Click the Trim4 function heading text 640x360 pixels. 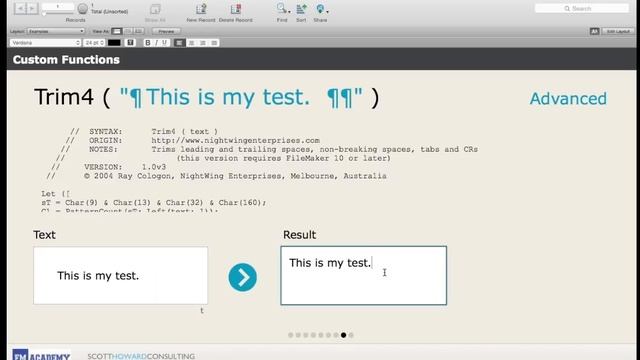(207, 98)
